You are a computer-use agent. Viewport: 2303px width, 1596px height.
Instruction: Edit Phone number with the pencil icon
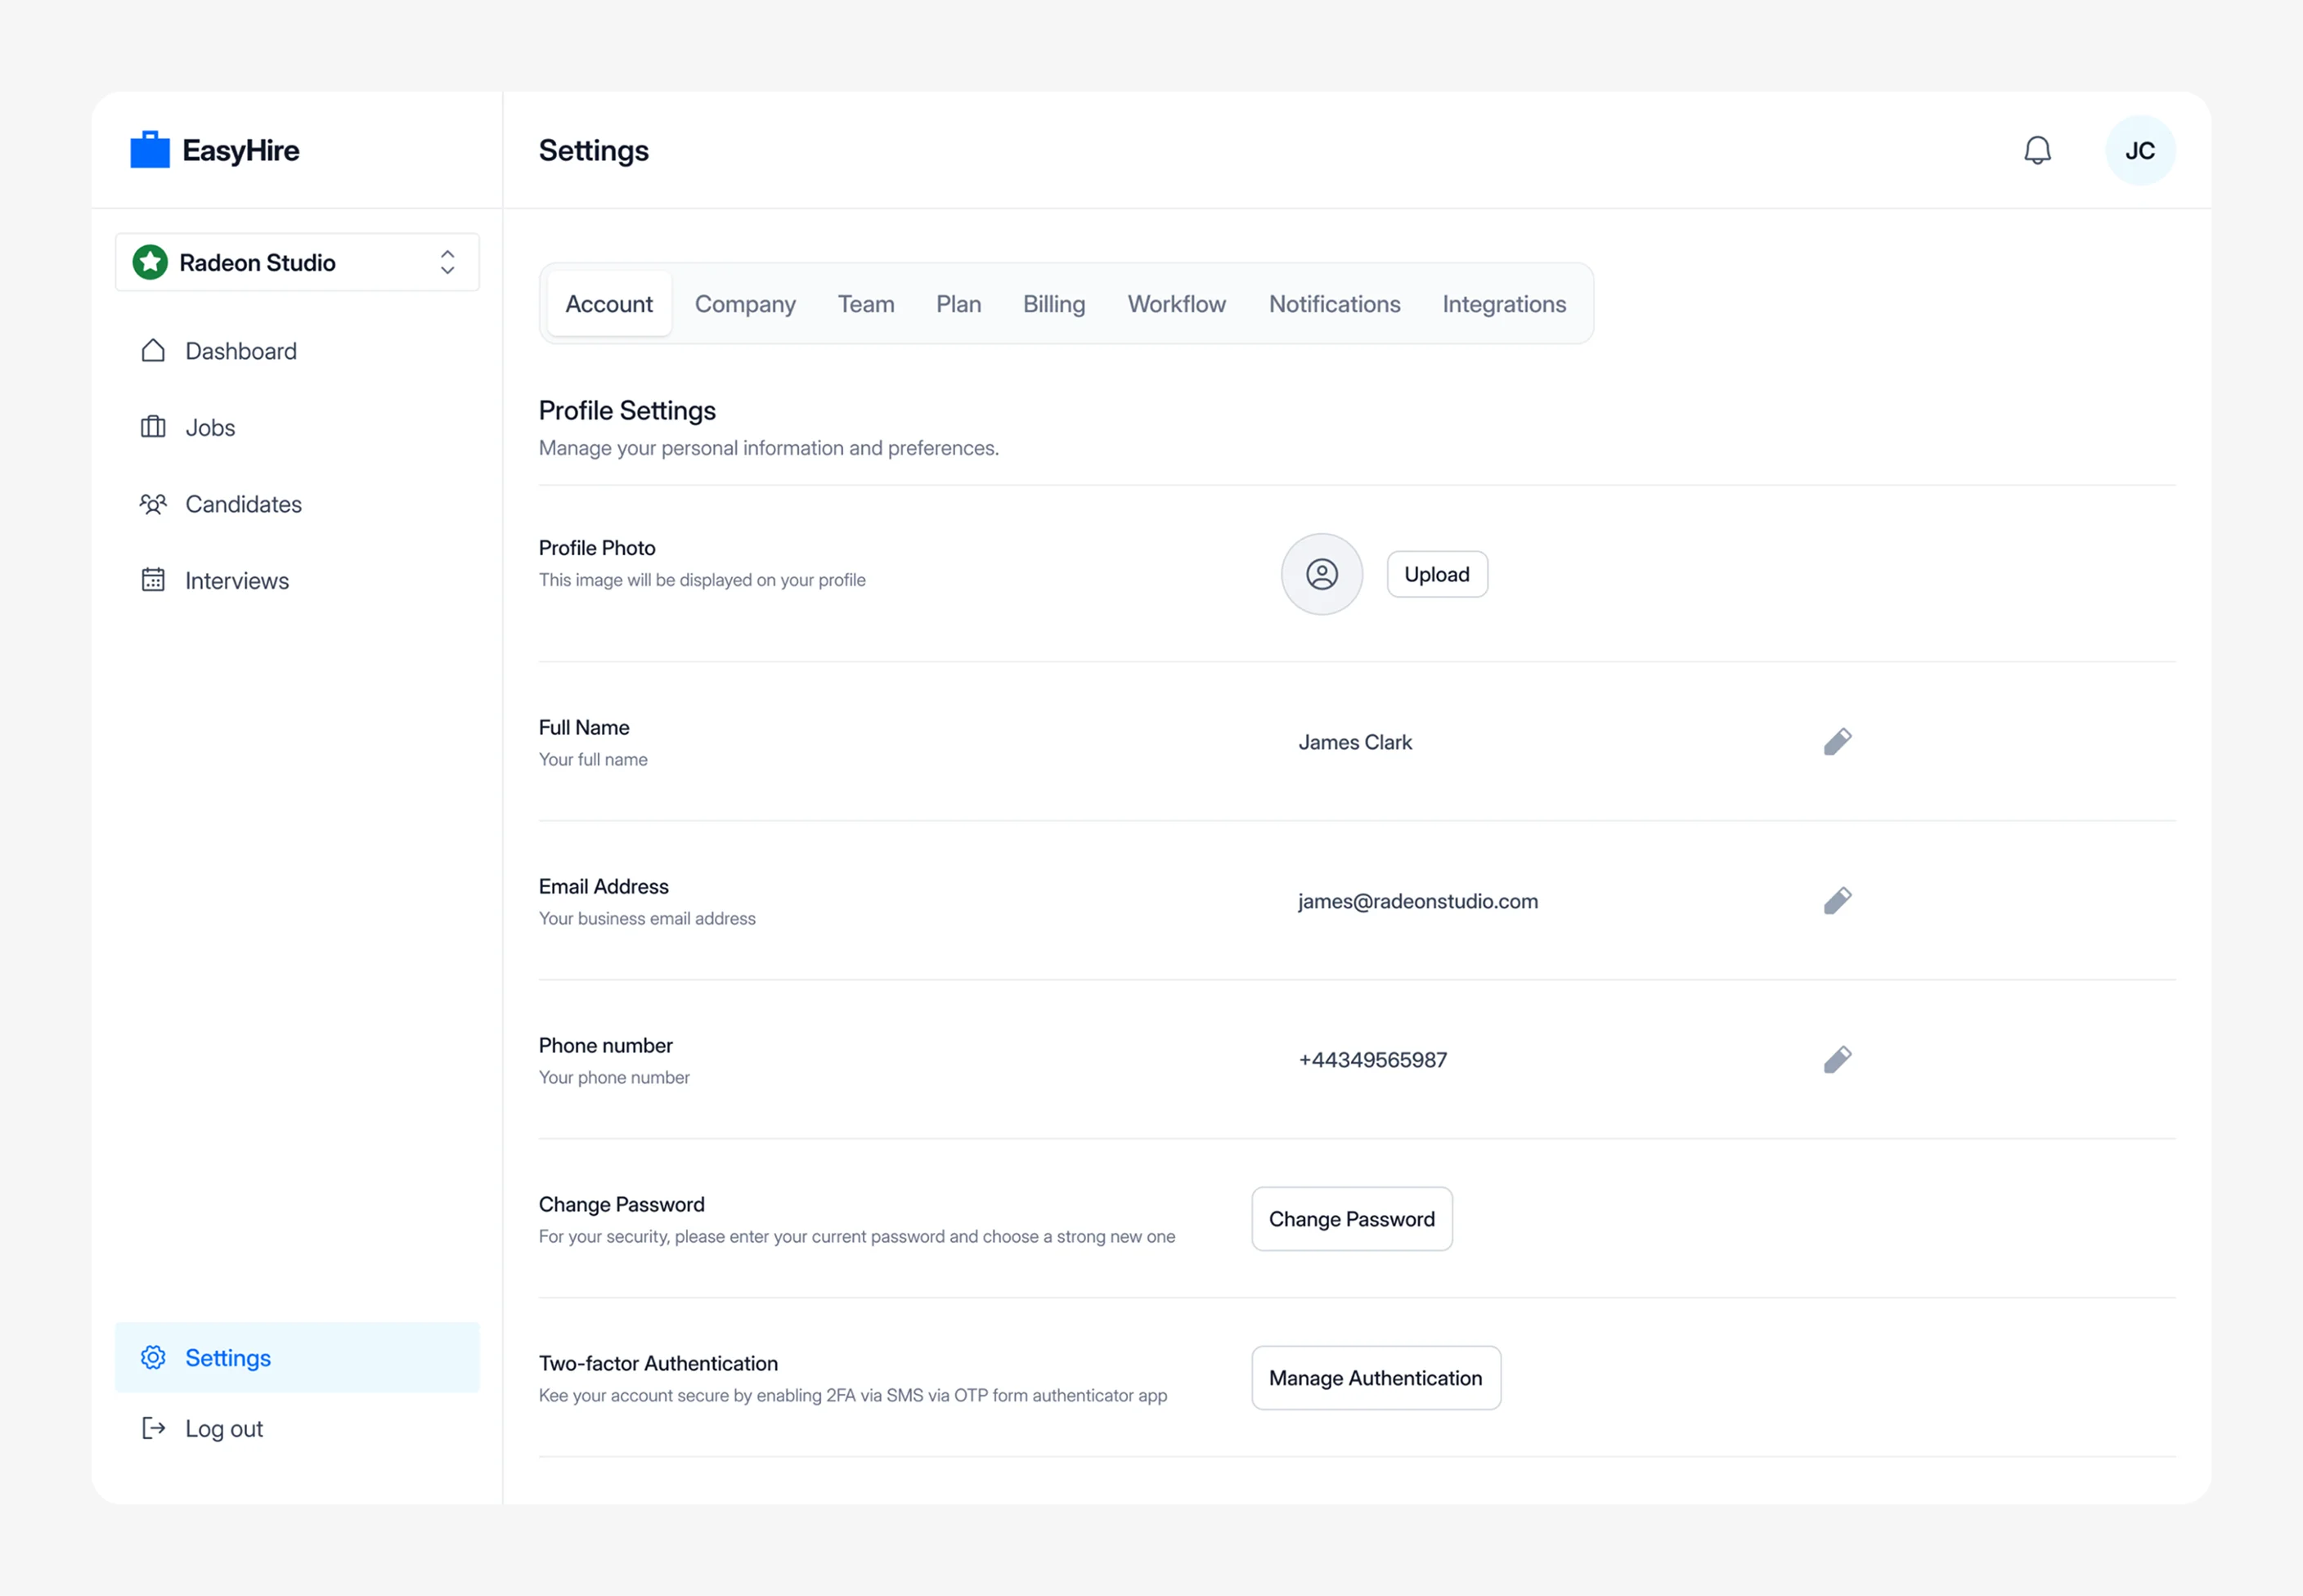(x=1837, y=1060)
